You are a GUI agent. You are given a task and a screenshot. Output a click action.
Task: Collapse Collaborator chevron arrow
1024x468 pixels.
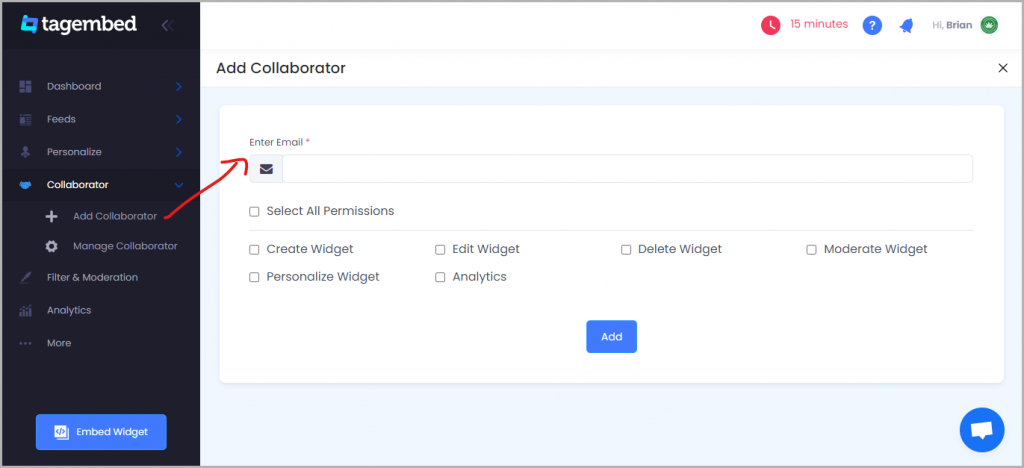coord(179,185)
